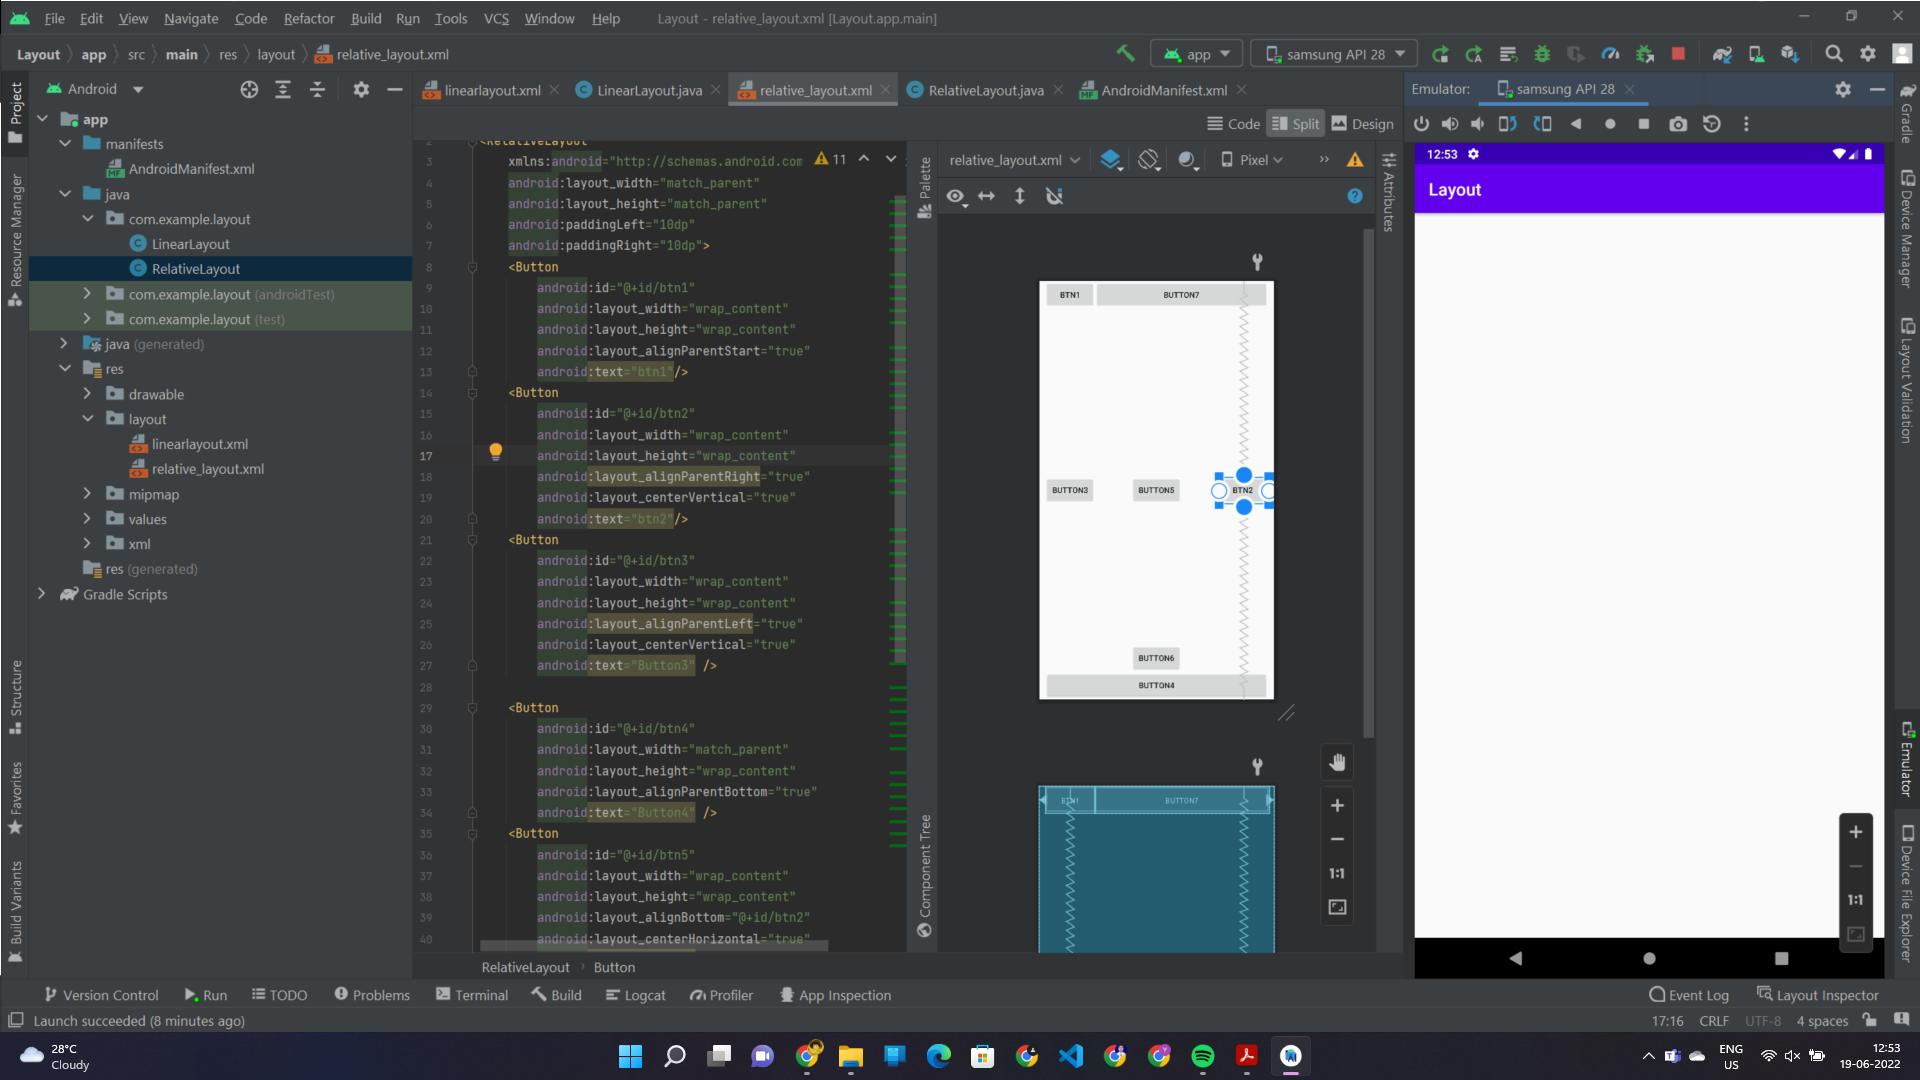Raise emulator volume with volume up icon

(x=1450, y=124)
